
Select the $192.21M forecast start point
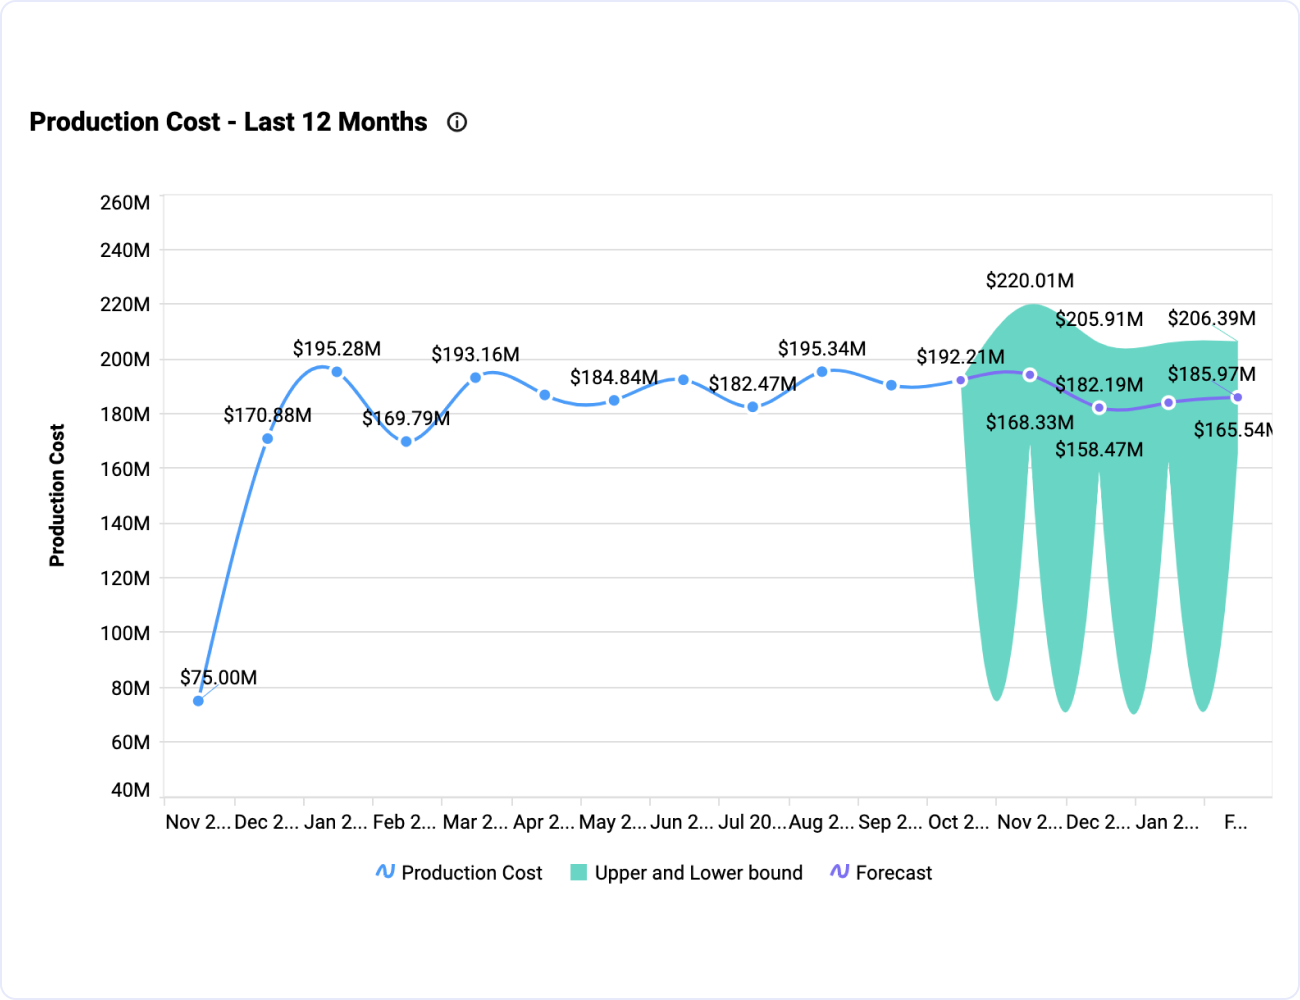click(961, 380)
